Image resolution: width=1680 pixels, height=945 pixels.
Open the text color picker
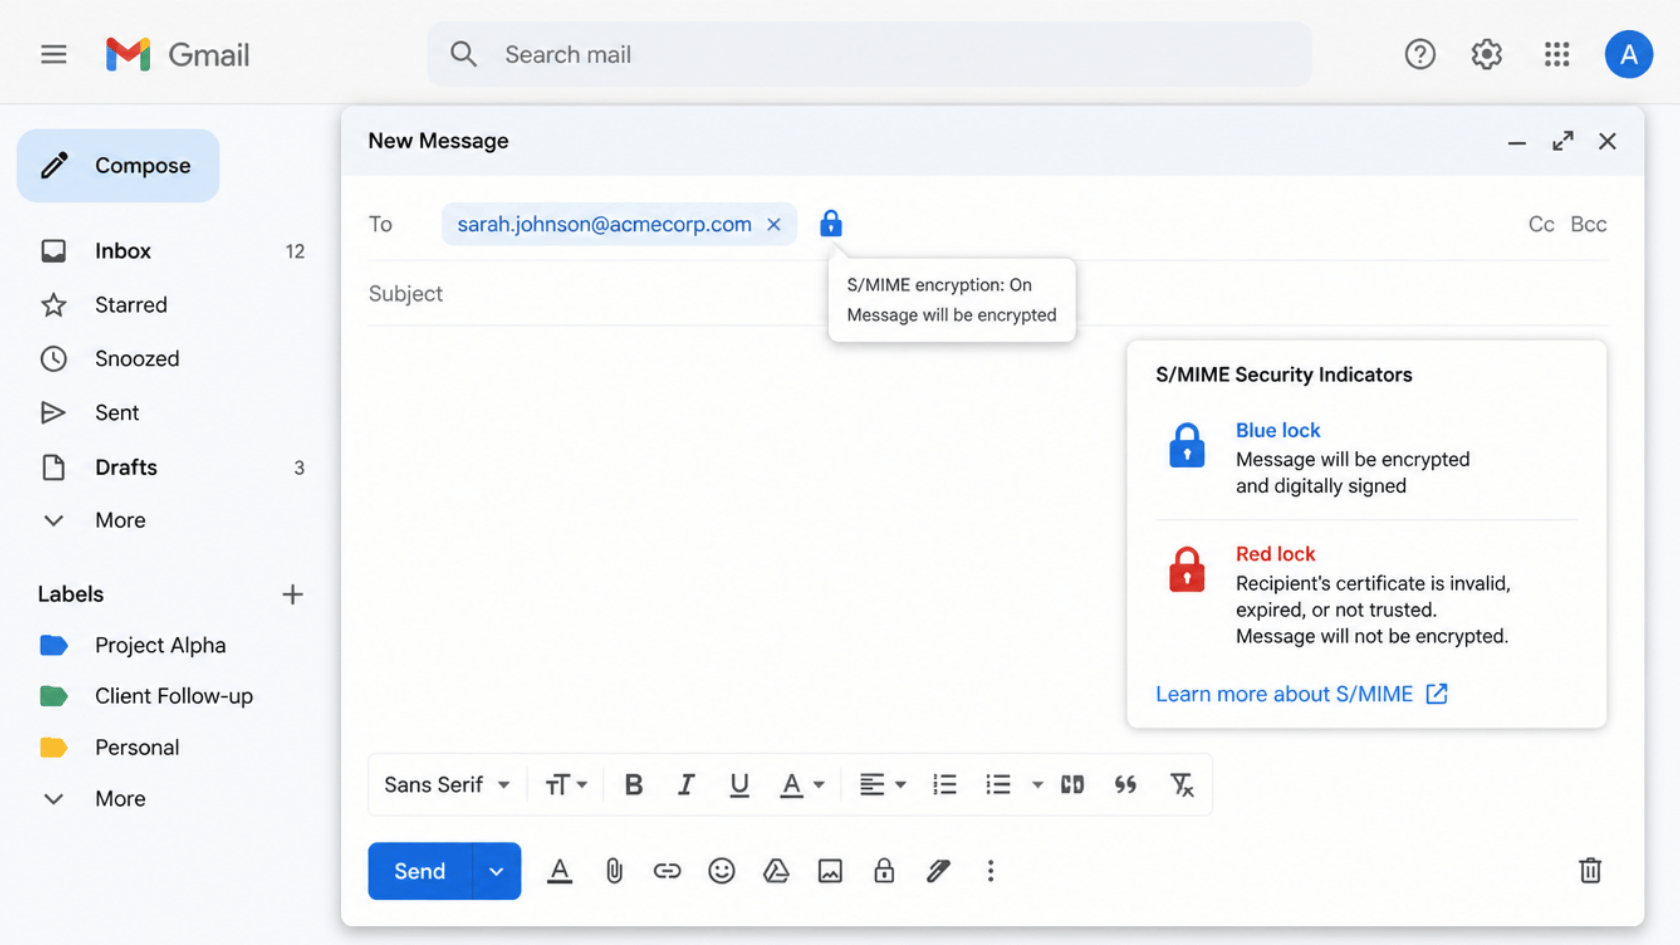(802, 785)
